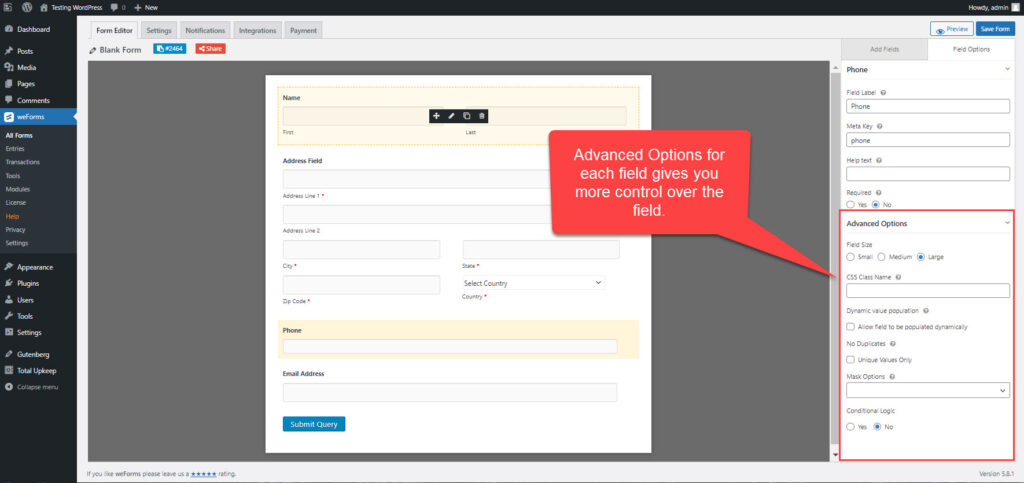This screenshot has height=483, width=1024.
Task: Open Modules under weForms
Action: coord(18,189)
